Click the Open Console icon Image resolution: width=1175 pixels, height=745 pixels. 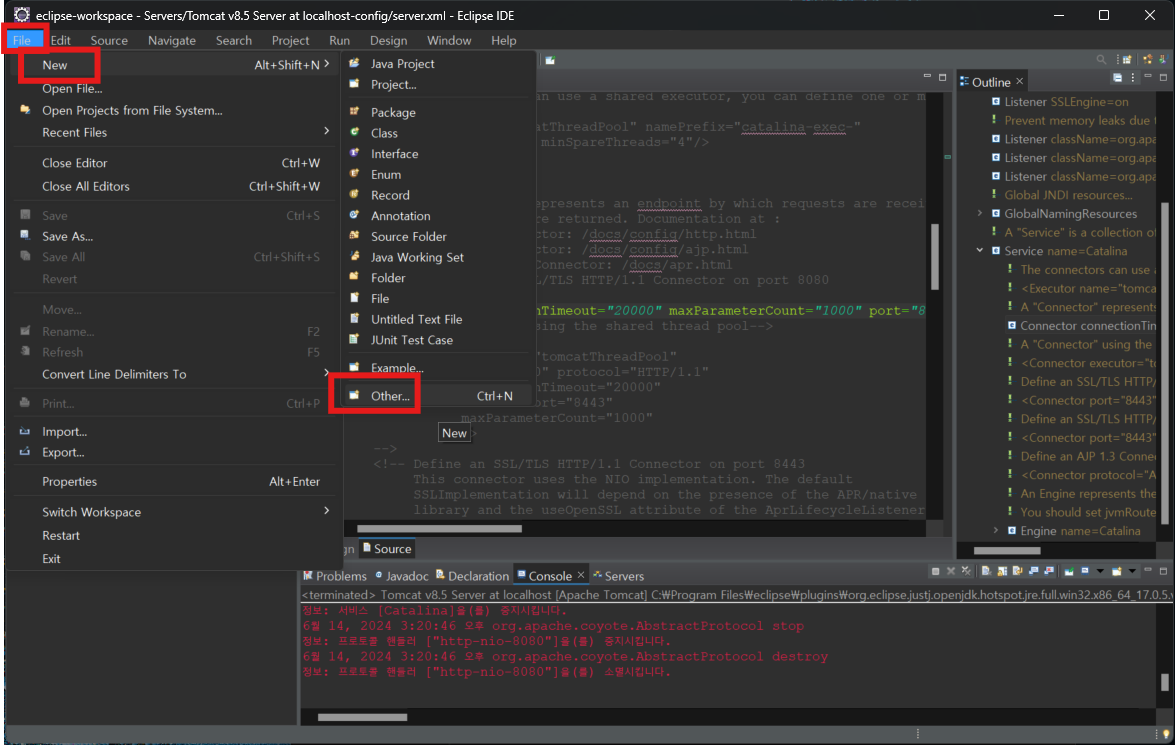pyautogui.click(x=1117, y=571)
